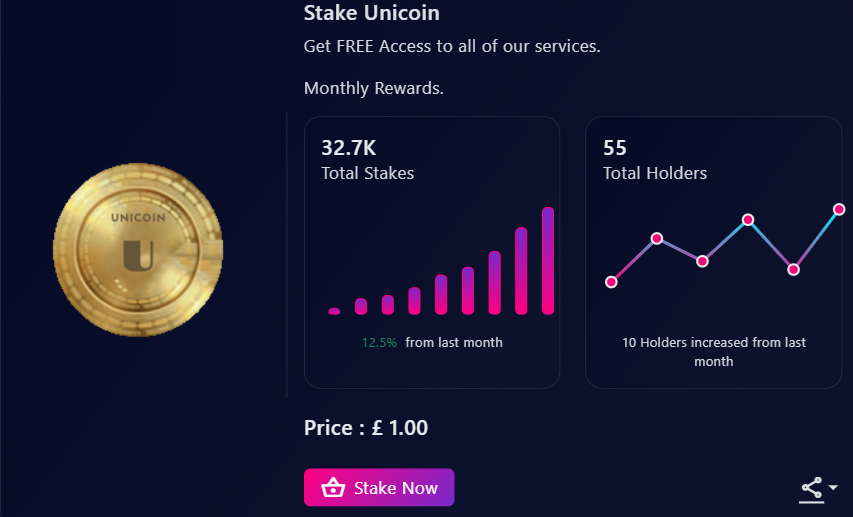
Task: Click the second-tallest bar in stakes chart
Action: pyautogui.click(x=521, y=270)
